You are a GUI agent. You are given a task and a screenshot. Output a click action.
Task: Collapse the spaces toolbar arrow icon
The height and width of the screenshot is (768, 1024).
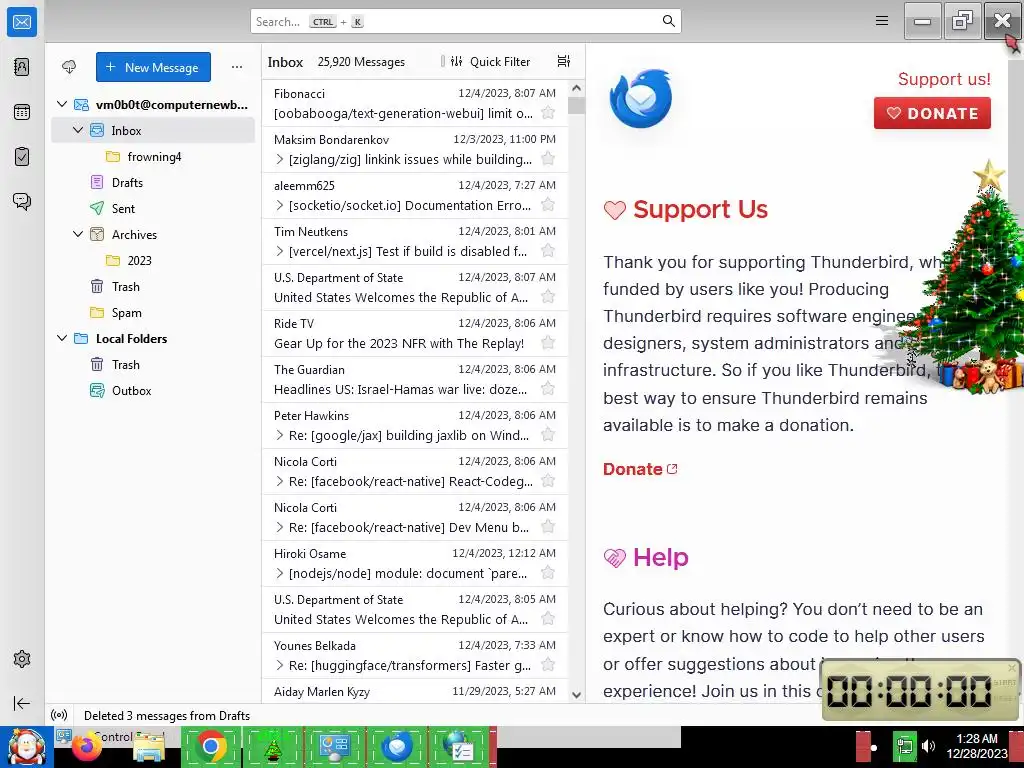click(x=22, y=703)
